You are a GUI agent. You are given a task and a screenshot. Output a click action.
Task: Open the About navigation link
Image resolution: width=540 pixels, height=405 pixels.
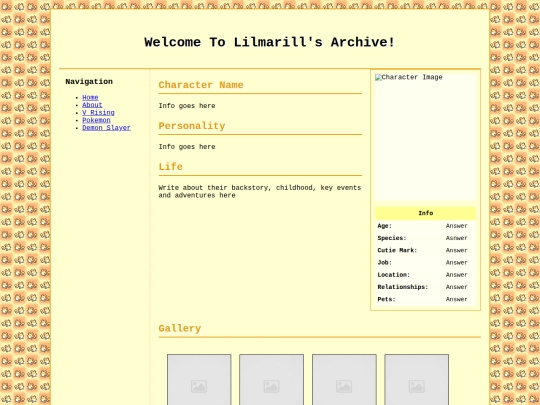coord(92,105)
